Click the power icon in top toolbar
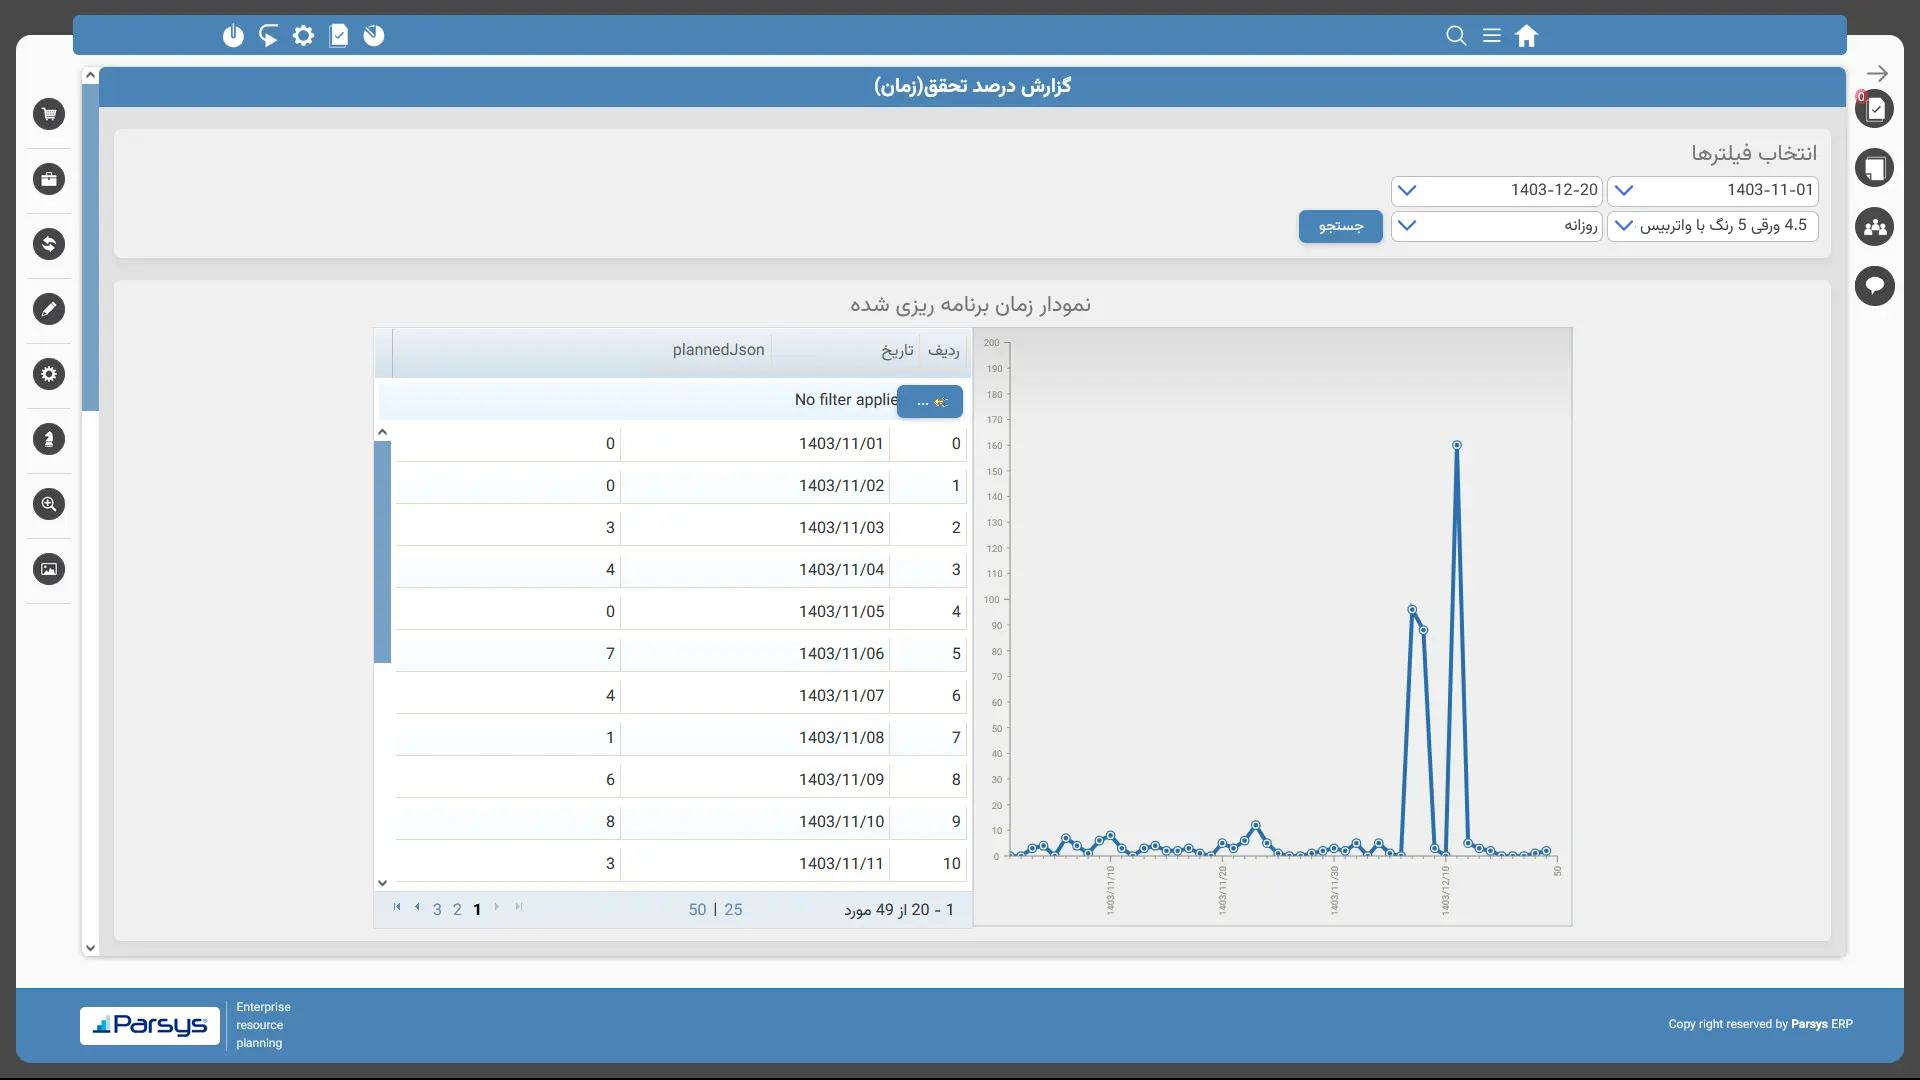 point(233,36)
